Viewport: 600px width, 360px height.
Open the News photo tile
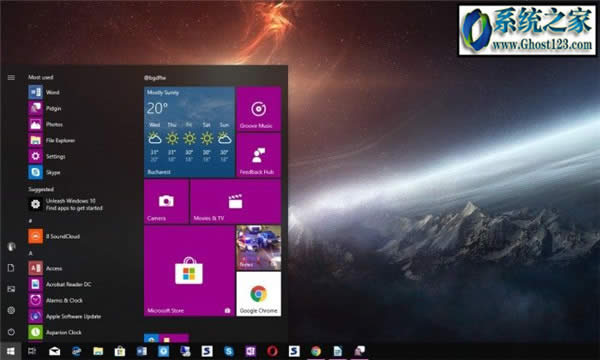click(258, 248)
